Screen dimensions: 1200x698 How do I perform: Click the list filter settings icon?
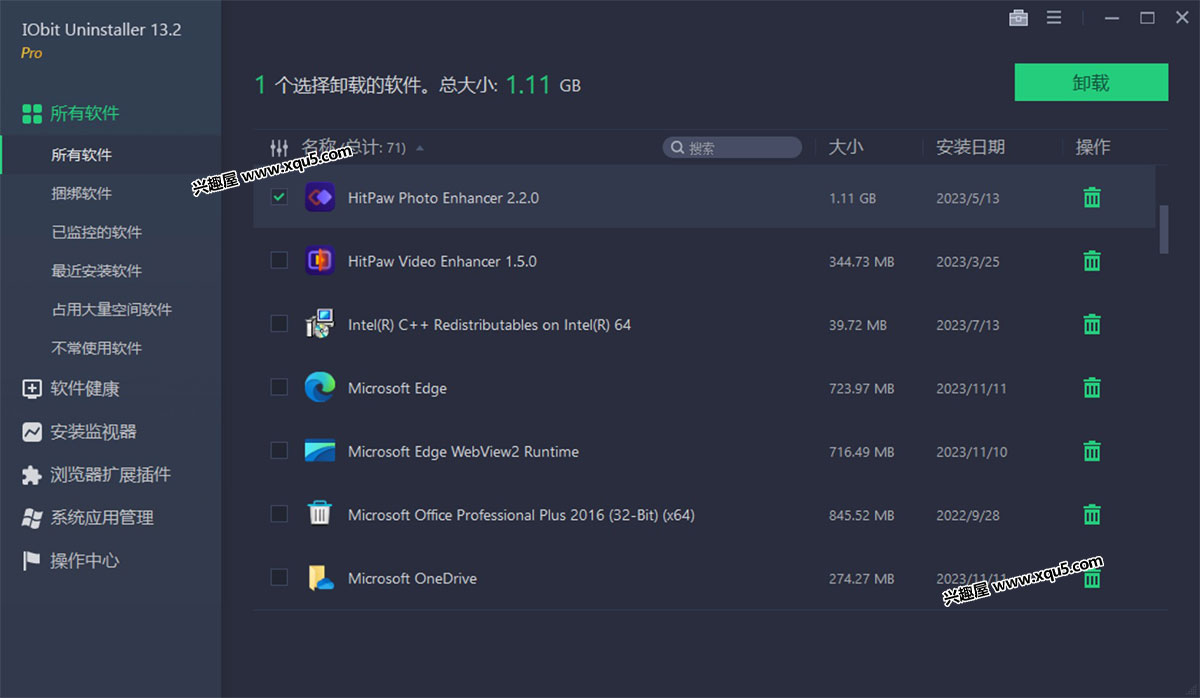click(x=279, y=147)
